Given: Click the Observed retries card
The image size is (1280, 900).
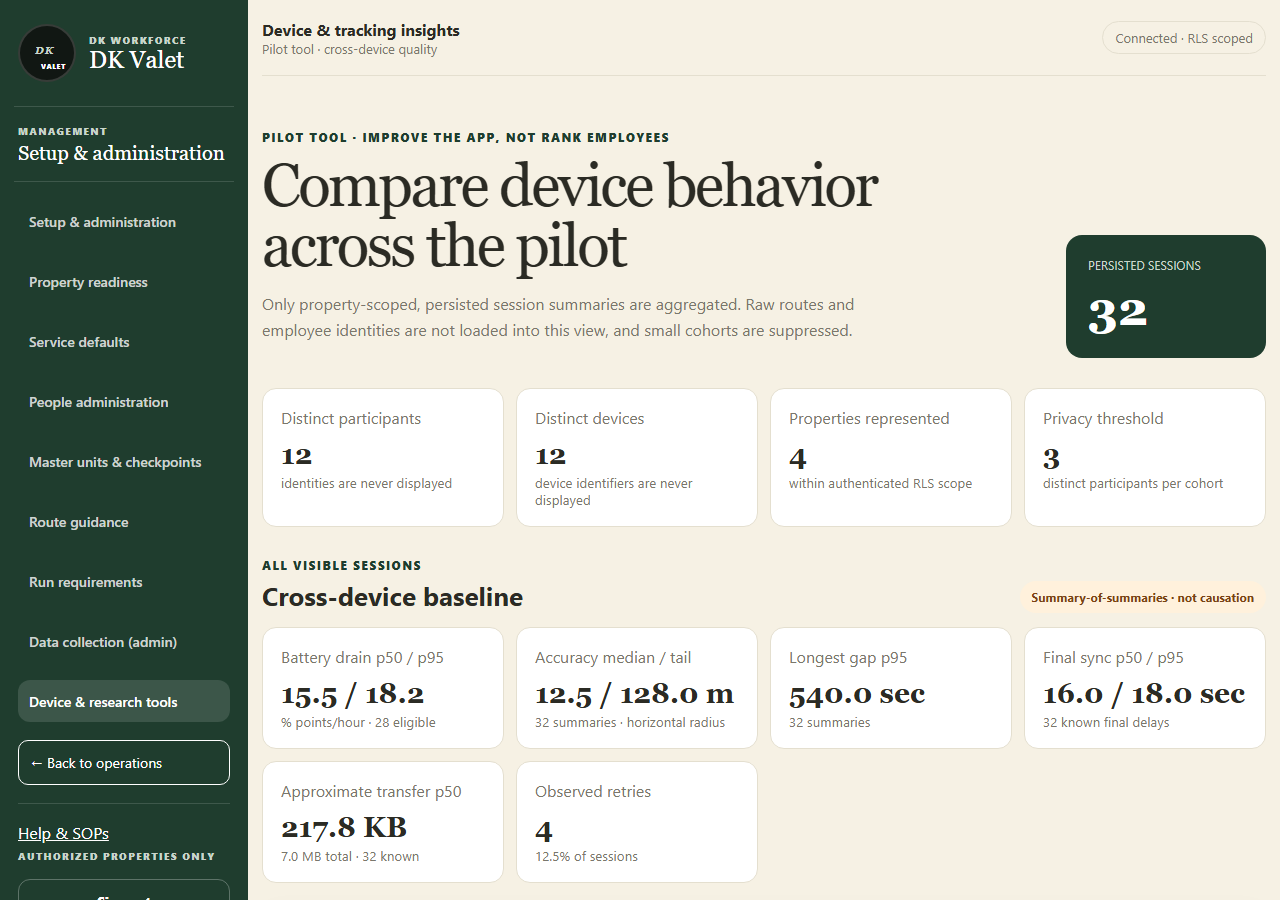Looking at the screenshot, I should click(x=637, y=822).
